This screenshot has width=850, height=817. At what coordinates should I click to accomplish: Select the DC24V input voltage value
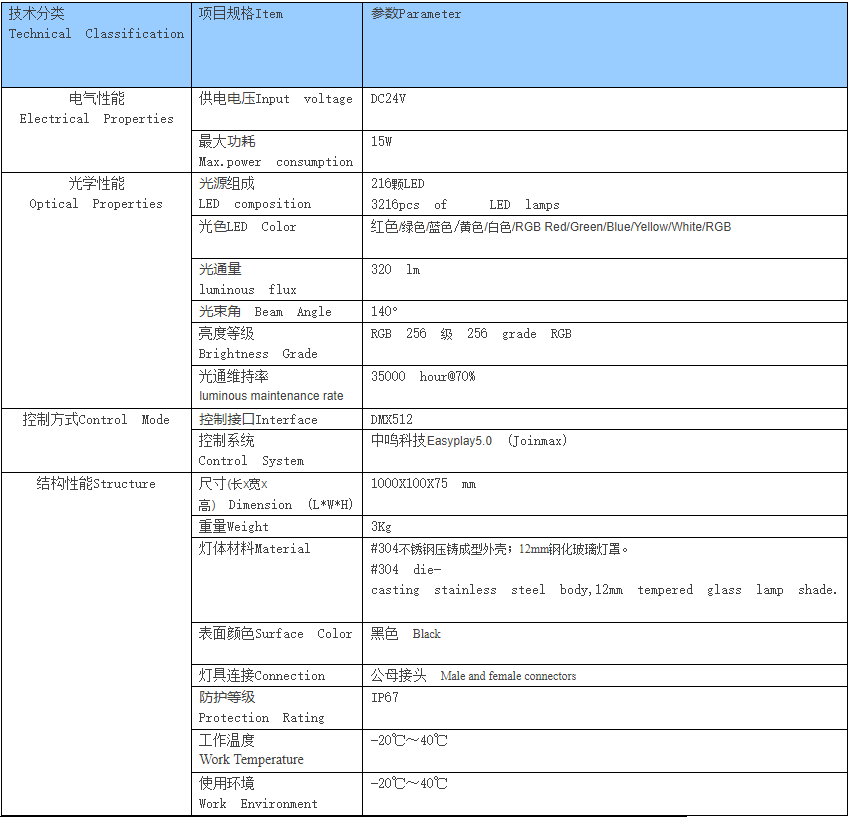point(388,99)
